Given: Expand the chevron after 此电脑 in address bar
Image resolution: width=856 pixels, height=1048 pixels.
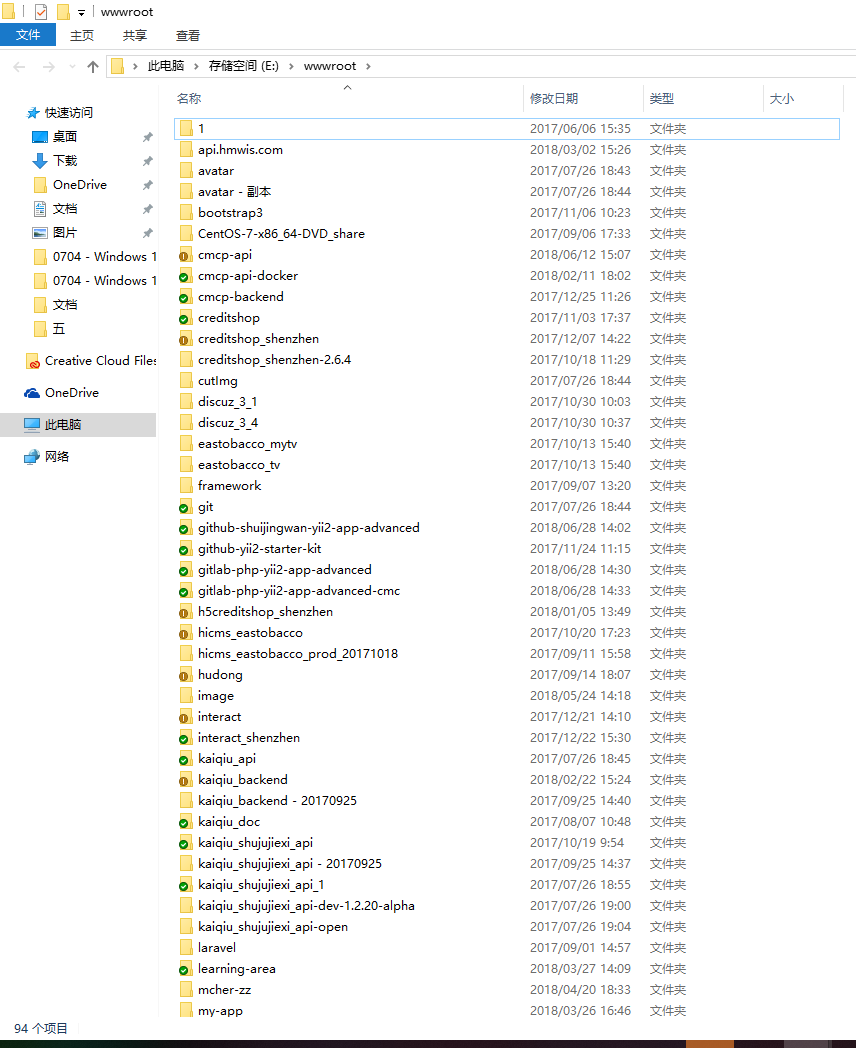Looking at the screenshot, I should click(196, 66).
